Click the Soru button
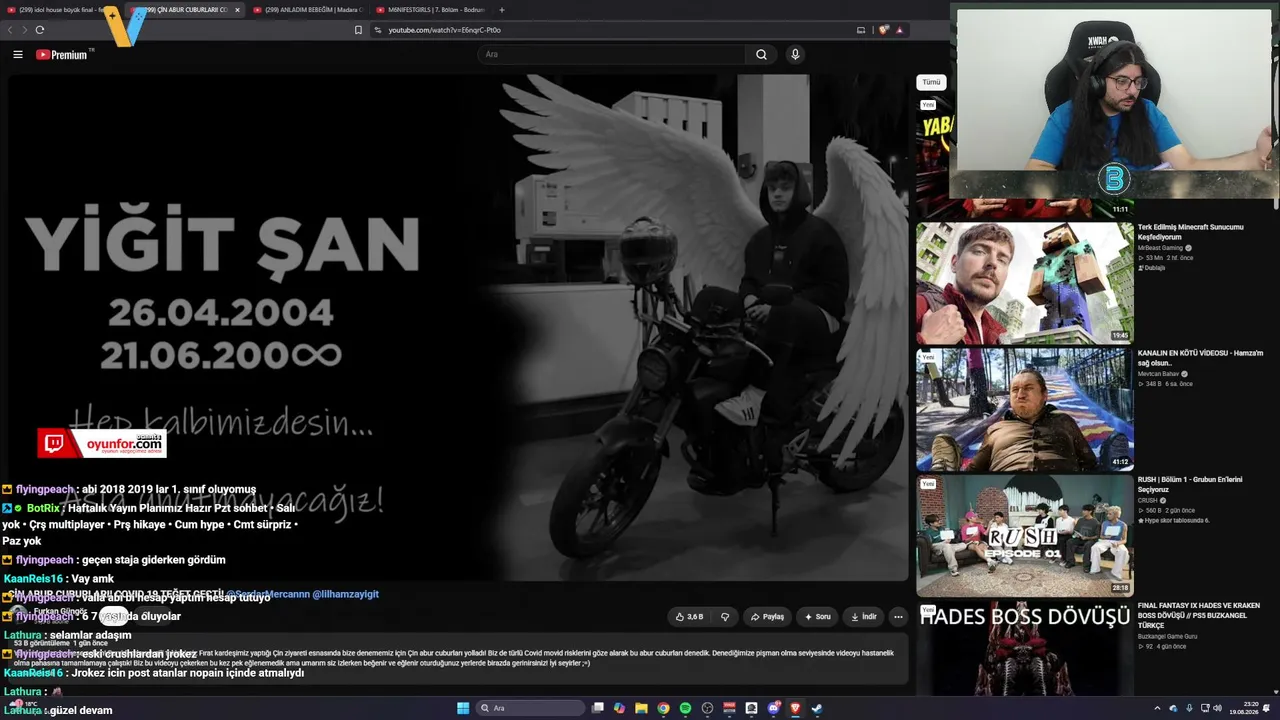Viewport: 1280px width, 720px height. tap(817, 617)
